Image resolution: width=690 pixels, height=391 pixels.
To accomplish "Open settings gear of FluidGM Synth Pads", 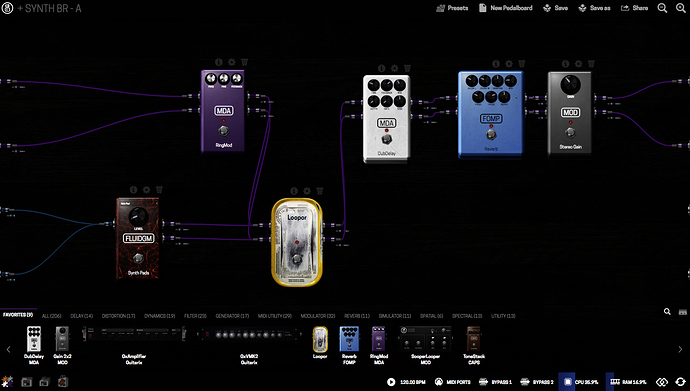I will click(146, 190).
